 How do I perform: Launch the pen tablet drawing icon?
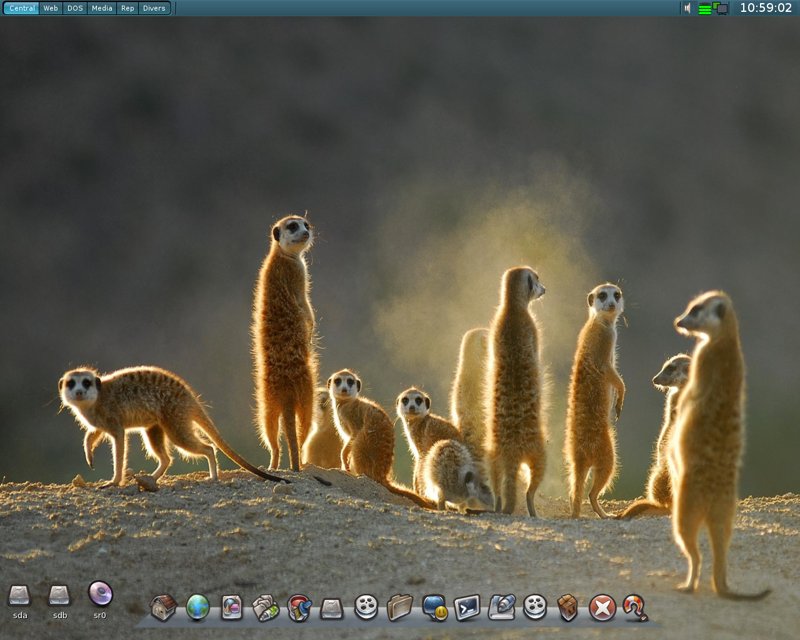click(502, 607)
